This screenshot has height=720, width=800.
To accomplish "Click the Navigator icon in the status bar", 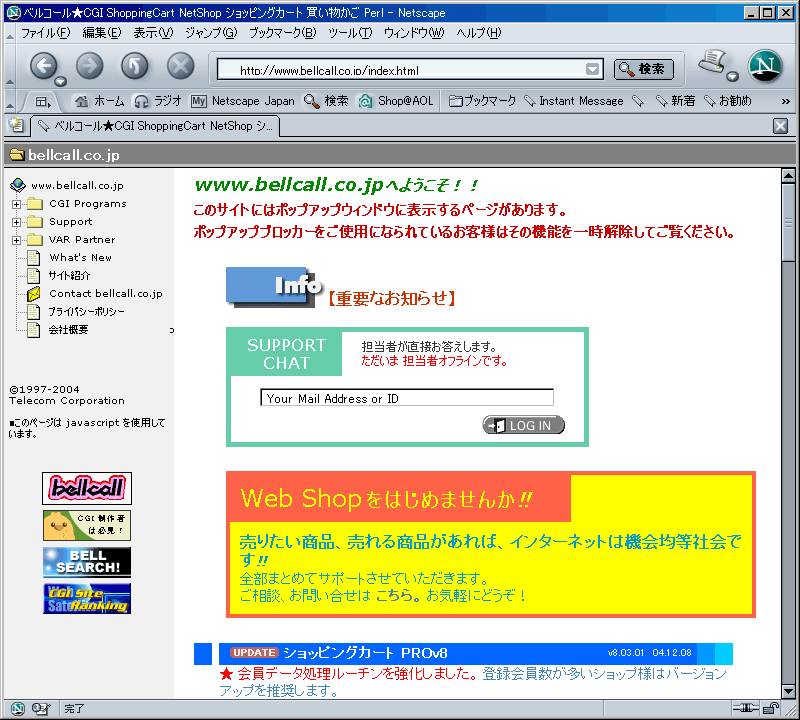I will click(x=17, y=708).
